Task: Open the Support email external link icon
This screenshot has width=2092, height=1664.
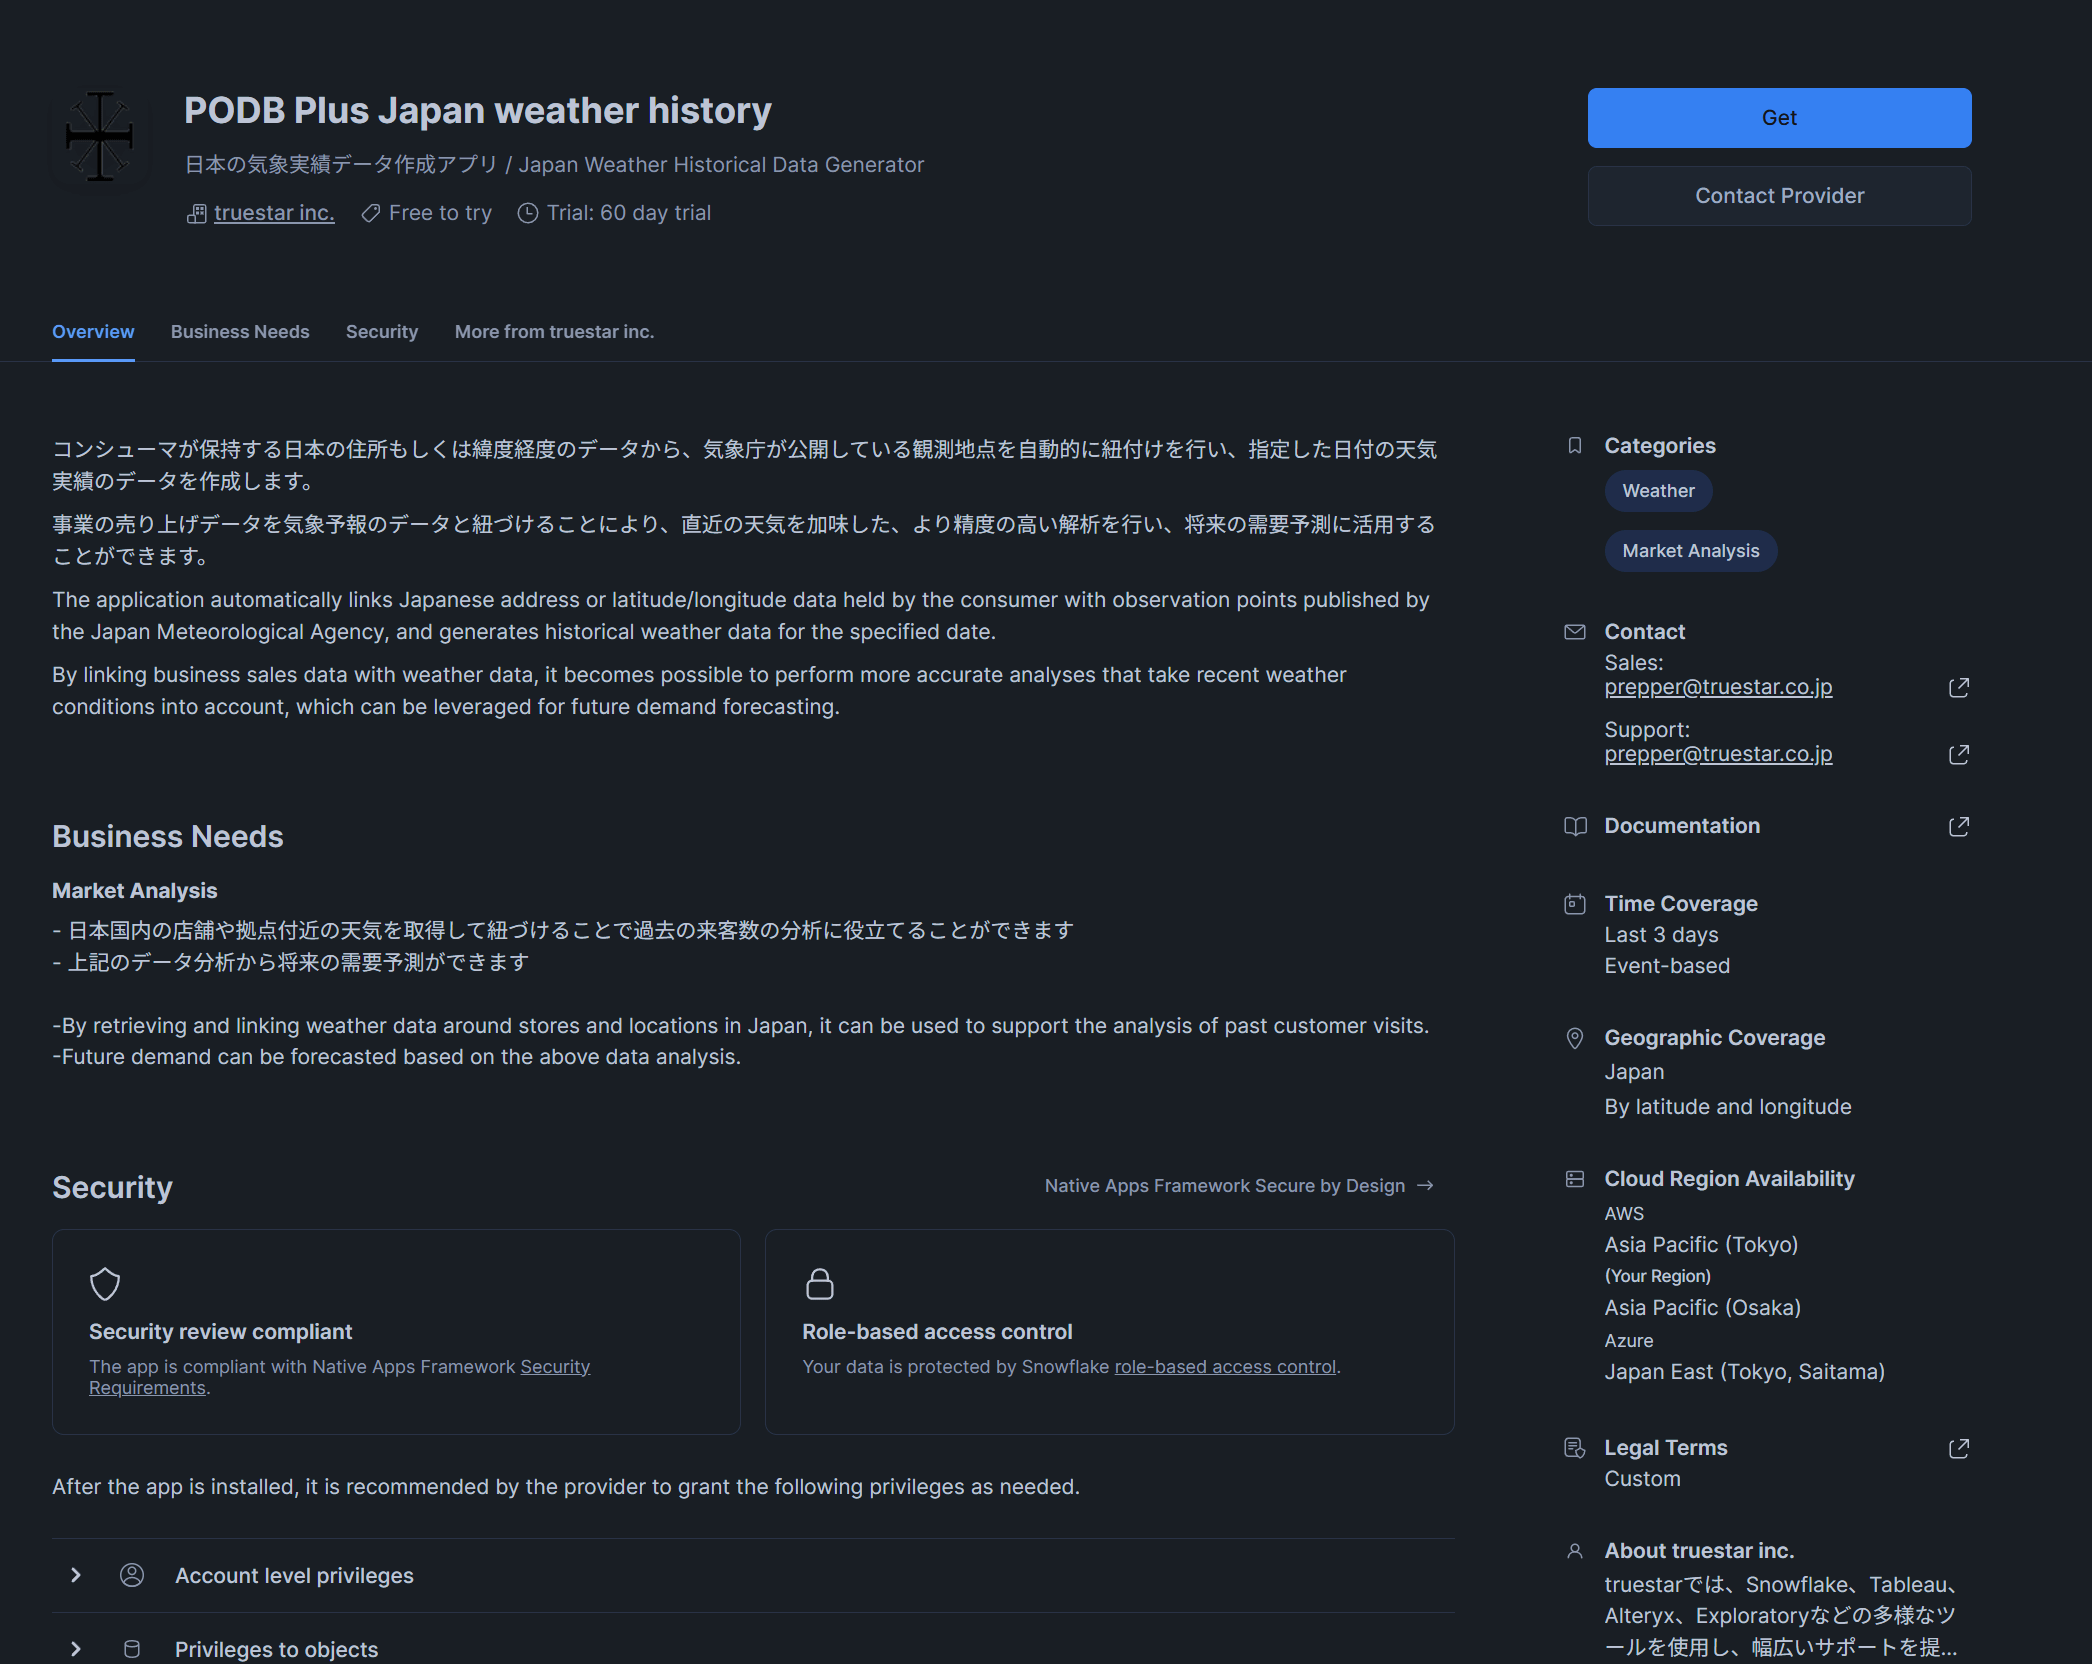Action: (1959, 755)
